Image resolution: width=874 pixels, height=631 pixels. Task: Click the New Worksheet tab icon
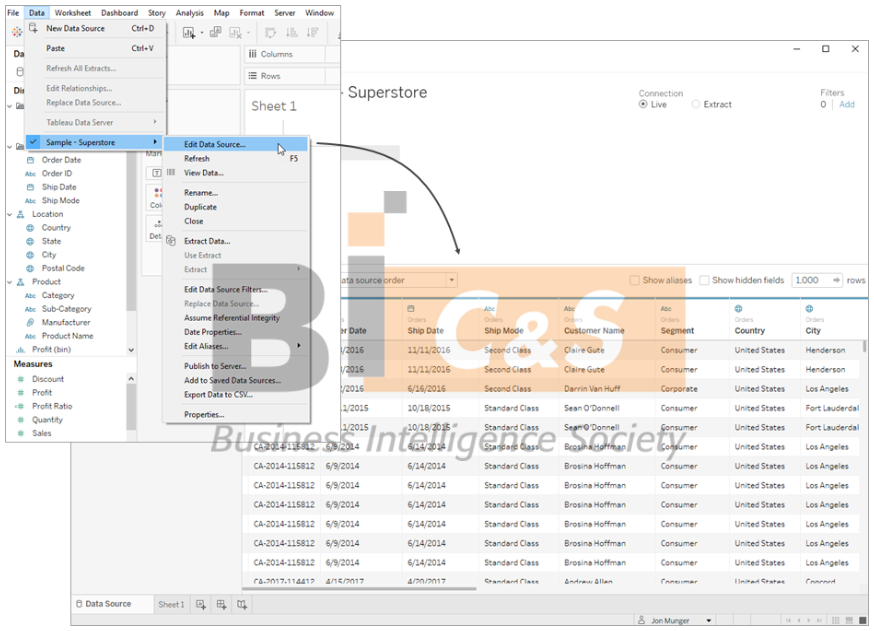201,604
